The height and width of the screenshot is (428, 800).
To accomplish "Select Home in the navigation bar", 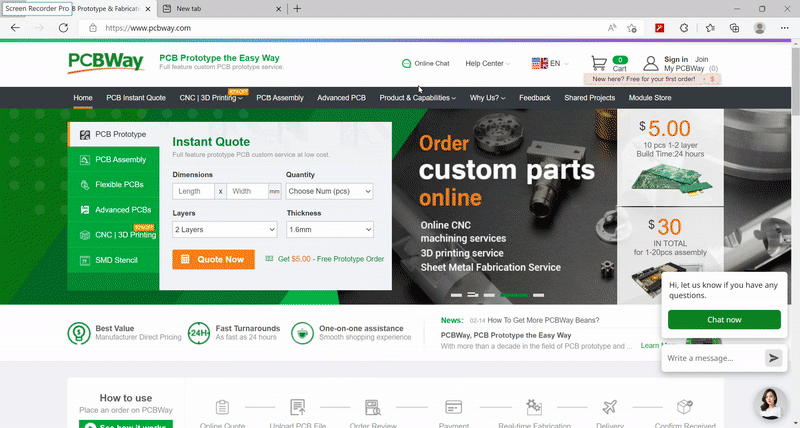I will 83,98.
